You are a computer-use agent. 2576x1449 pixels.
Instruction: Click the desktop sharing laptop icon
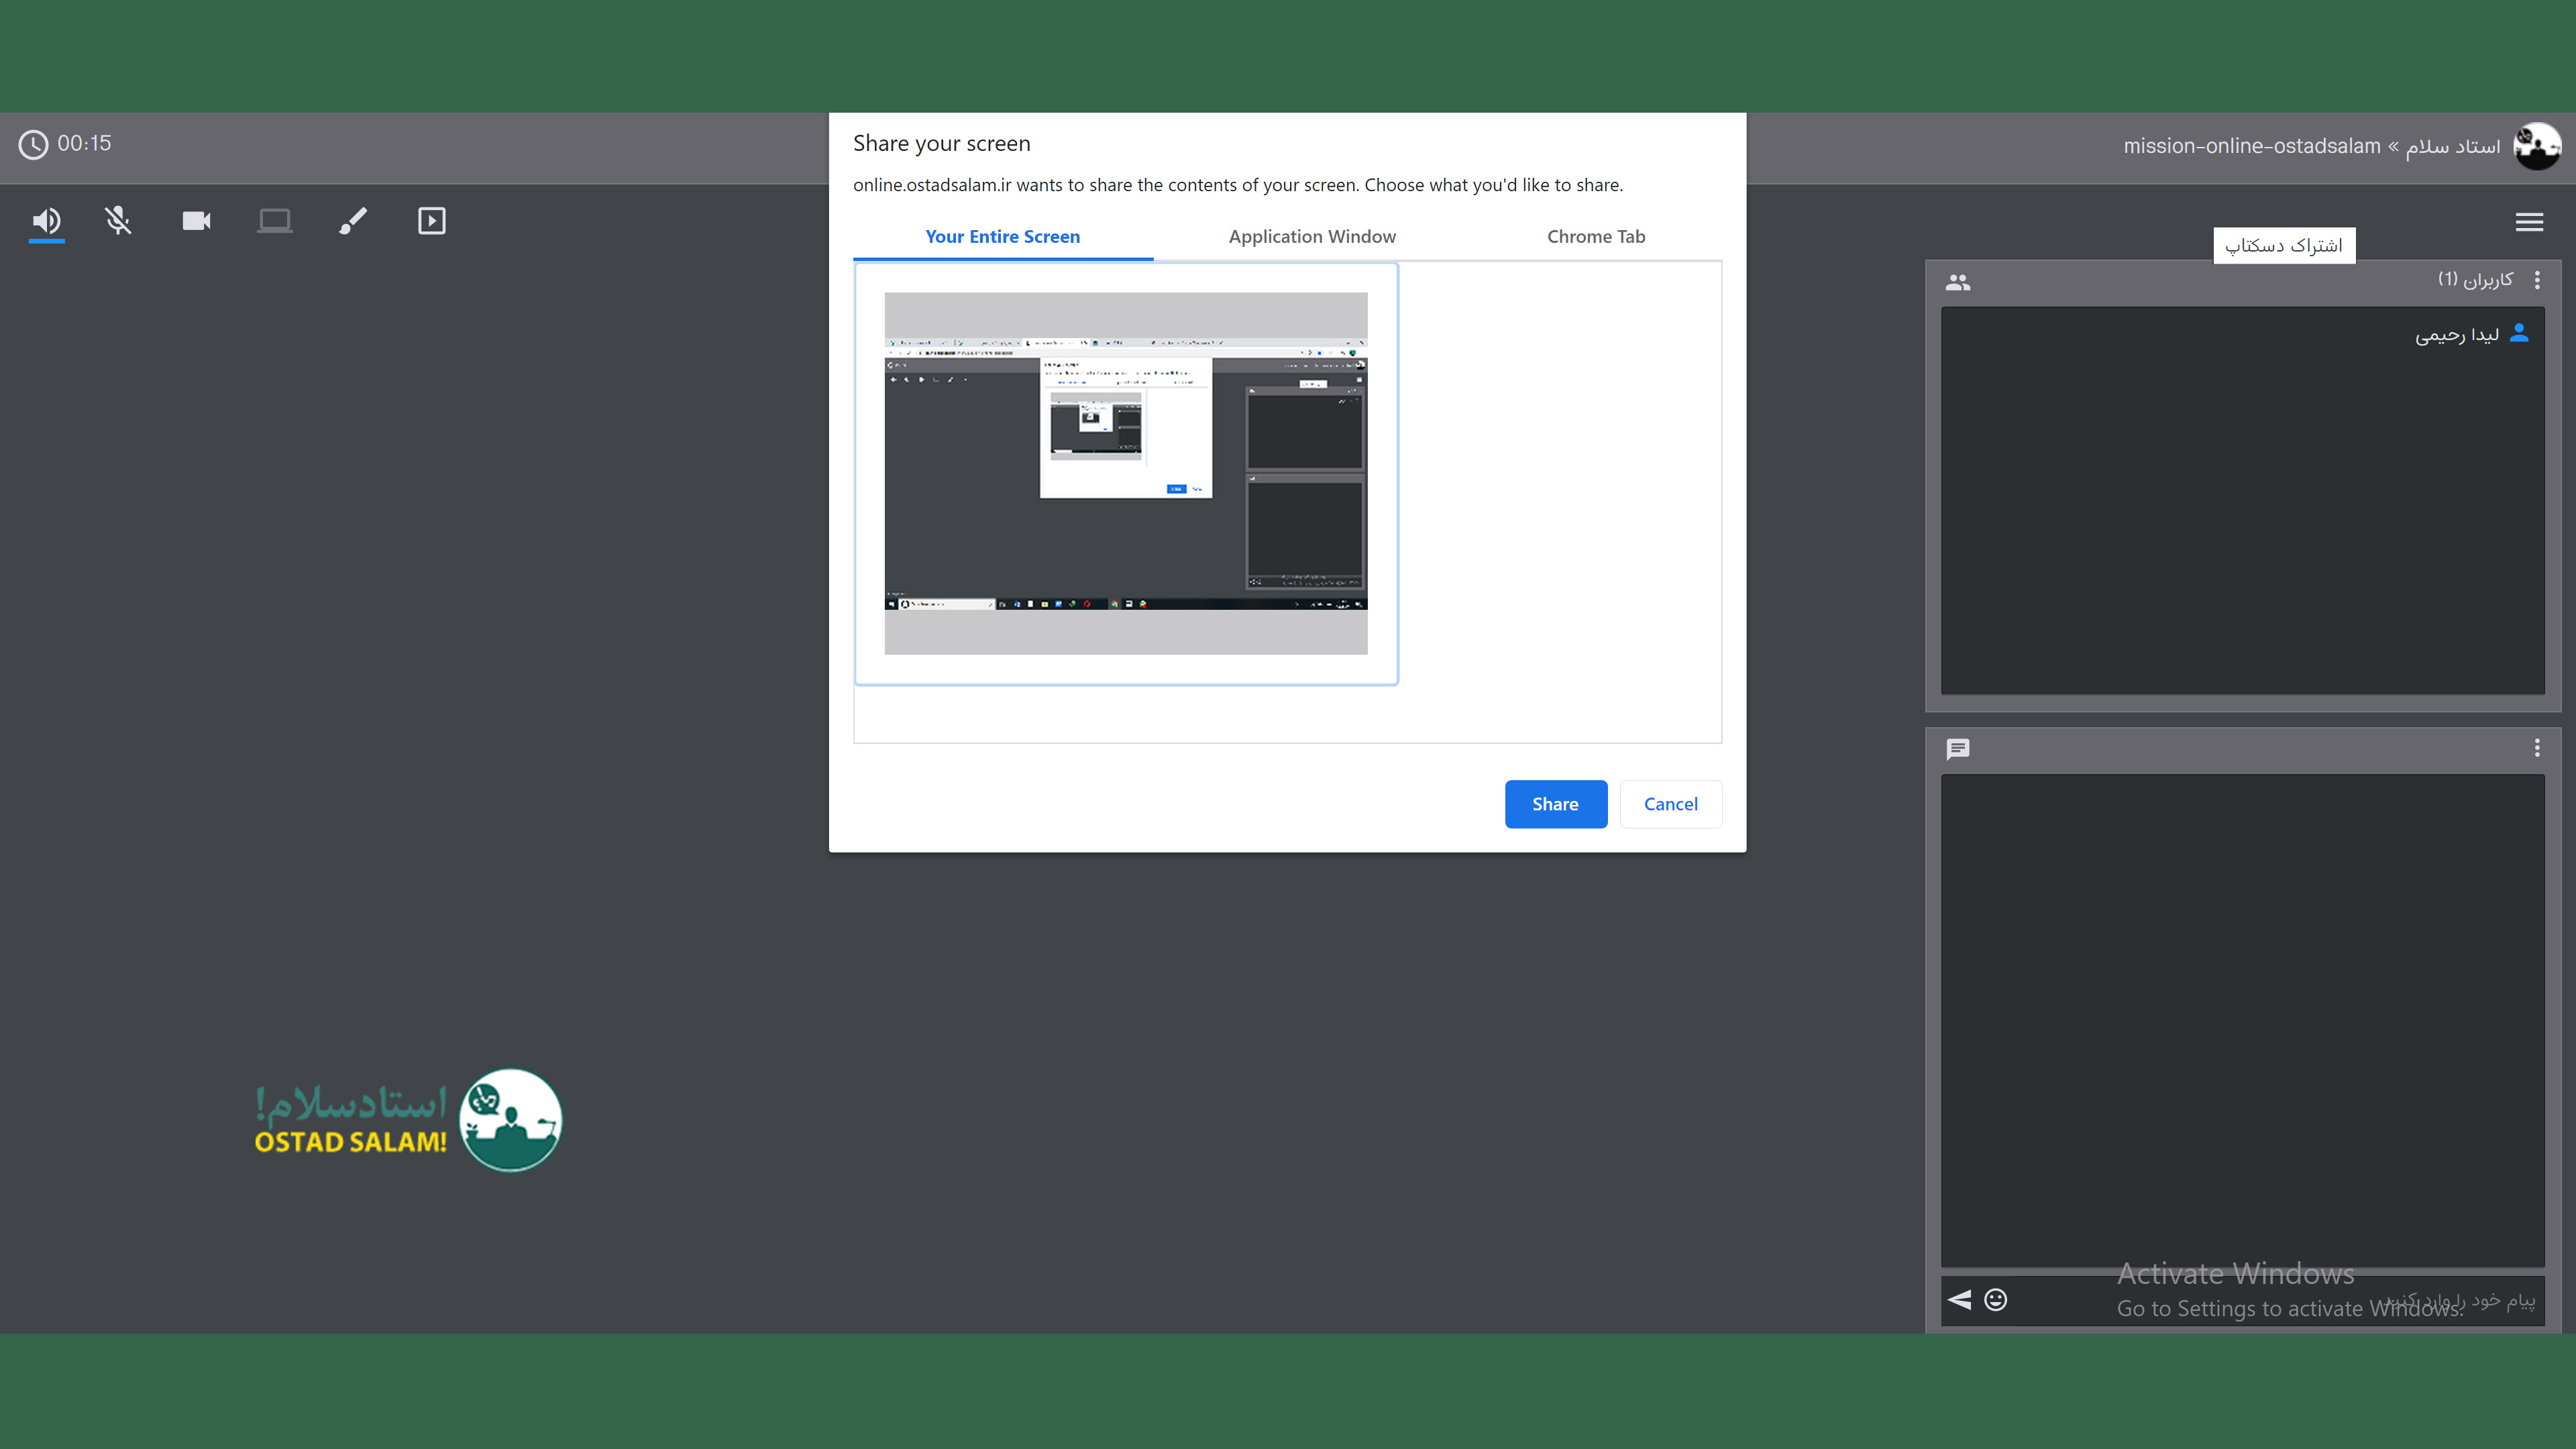pyautogui.click(x=274, y=220)
